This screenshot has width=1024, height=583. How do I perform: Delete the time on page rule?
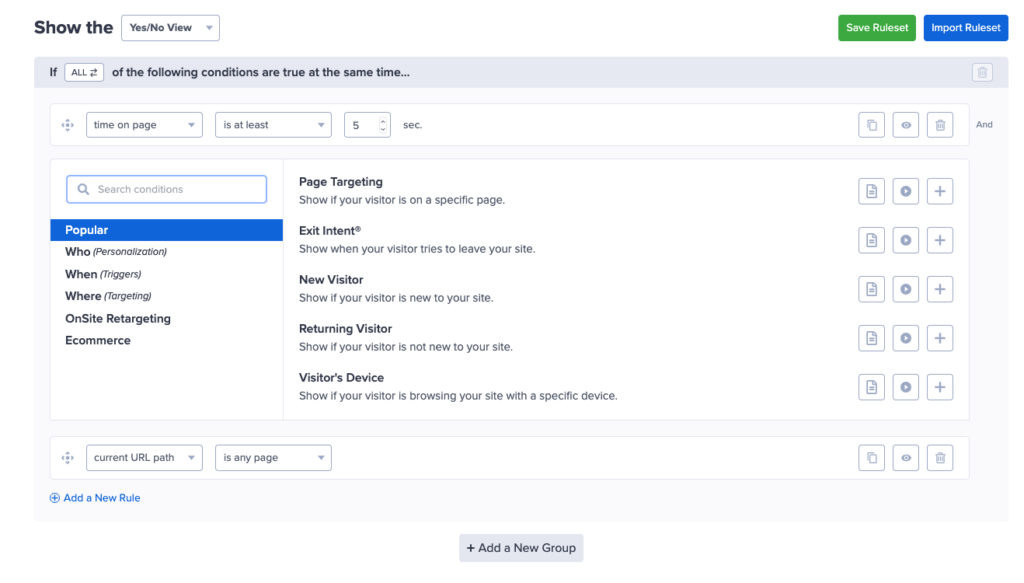point(939,125)
